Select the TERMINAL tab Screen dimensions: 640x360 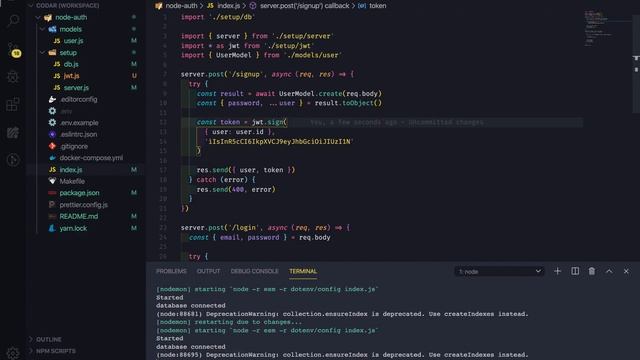pyautogui.click(x=303, y=271)
